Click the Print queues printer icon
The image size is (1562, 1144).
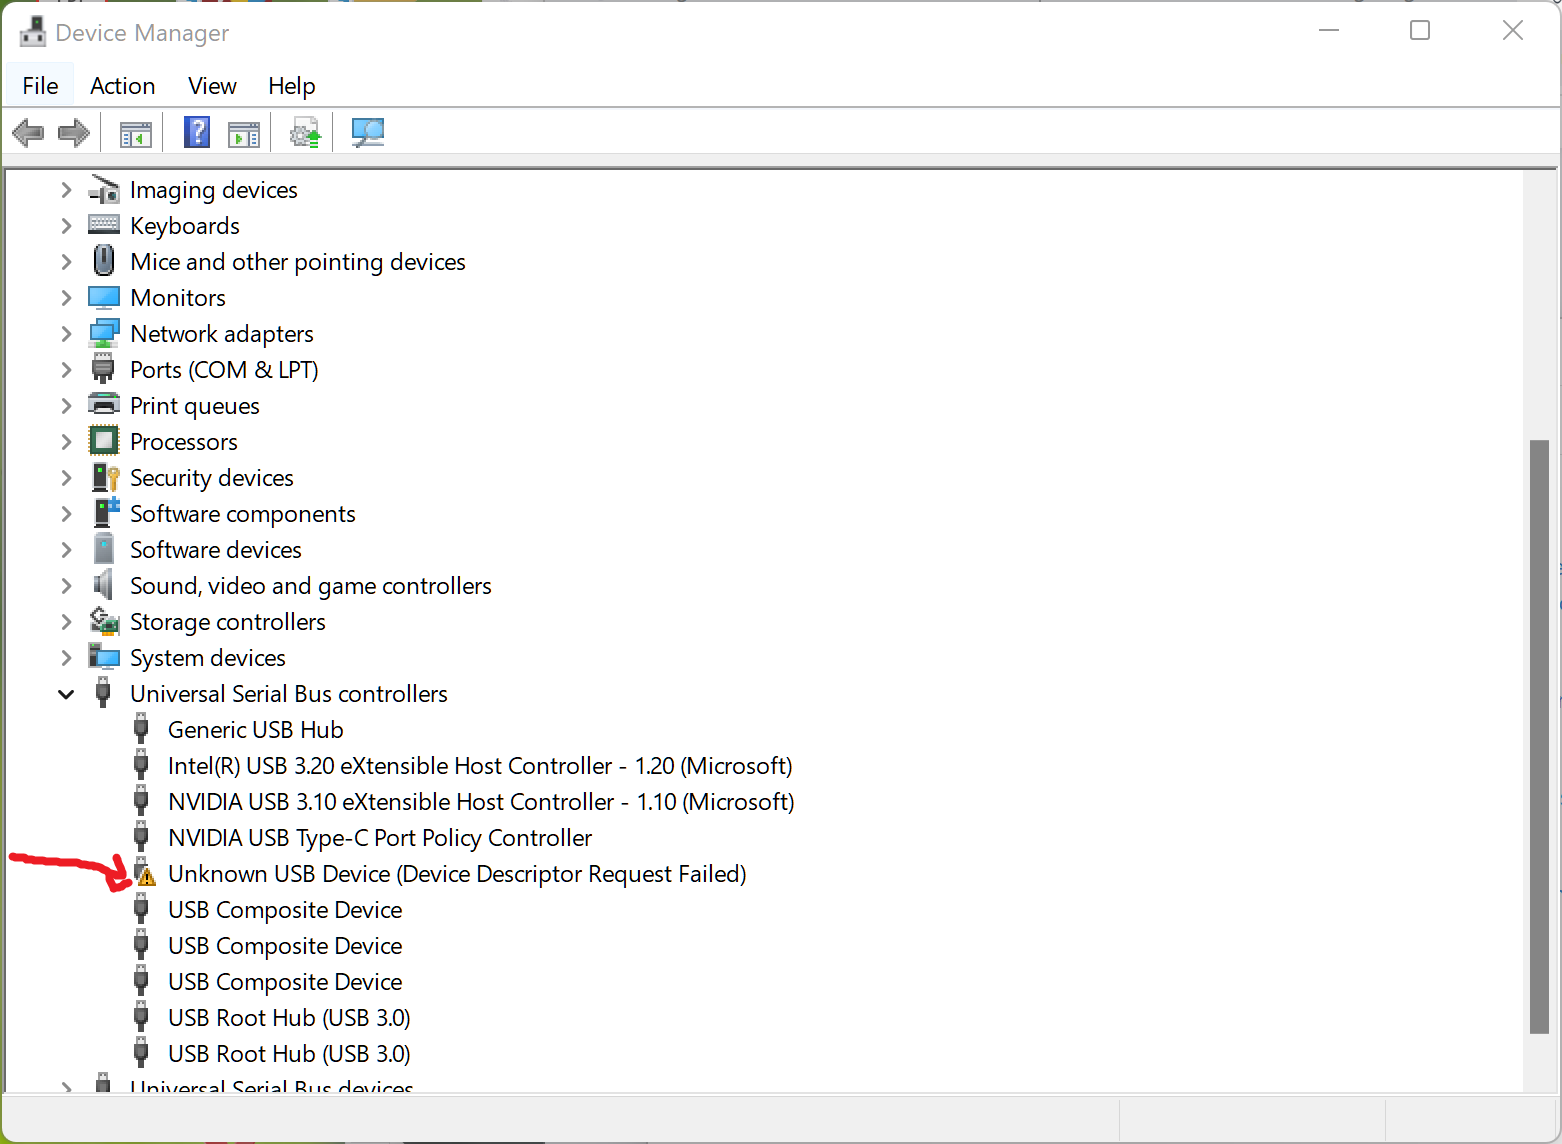tap(104, 405)
